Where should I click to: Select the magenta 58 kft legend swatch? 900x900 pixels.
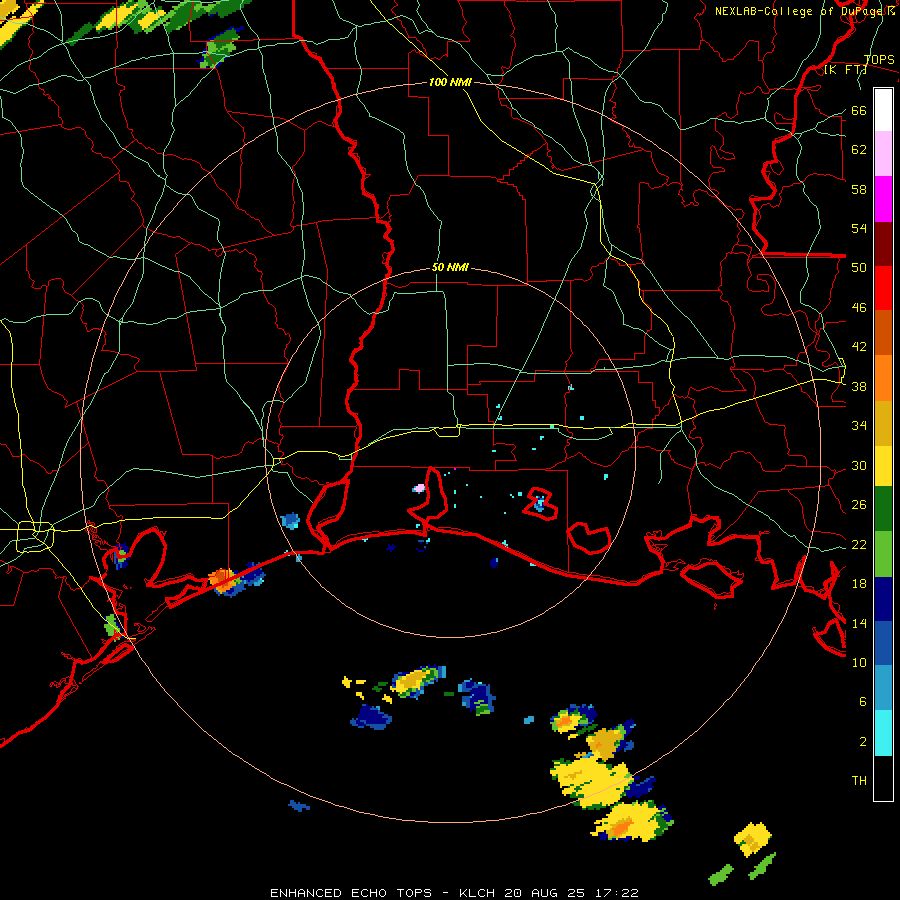(883, 199)
